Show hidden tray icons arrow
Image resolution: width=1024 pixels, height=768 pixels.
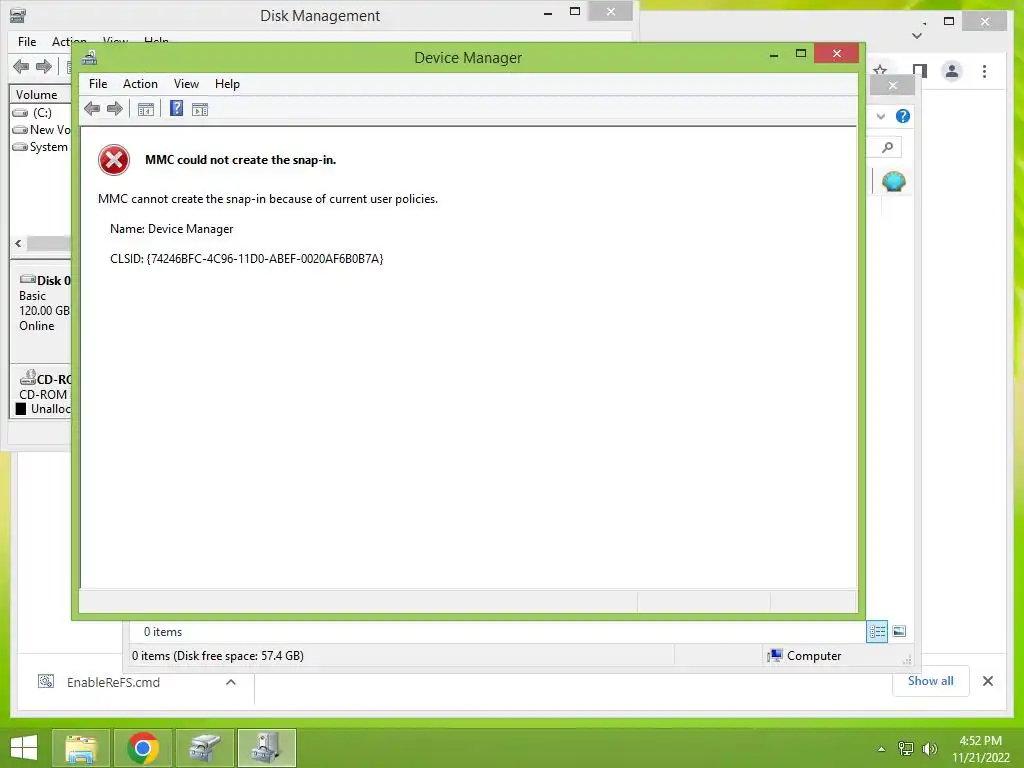(x=882, y=749)
